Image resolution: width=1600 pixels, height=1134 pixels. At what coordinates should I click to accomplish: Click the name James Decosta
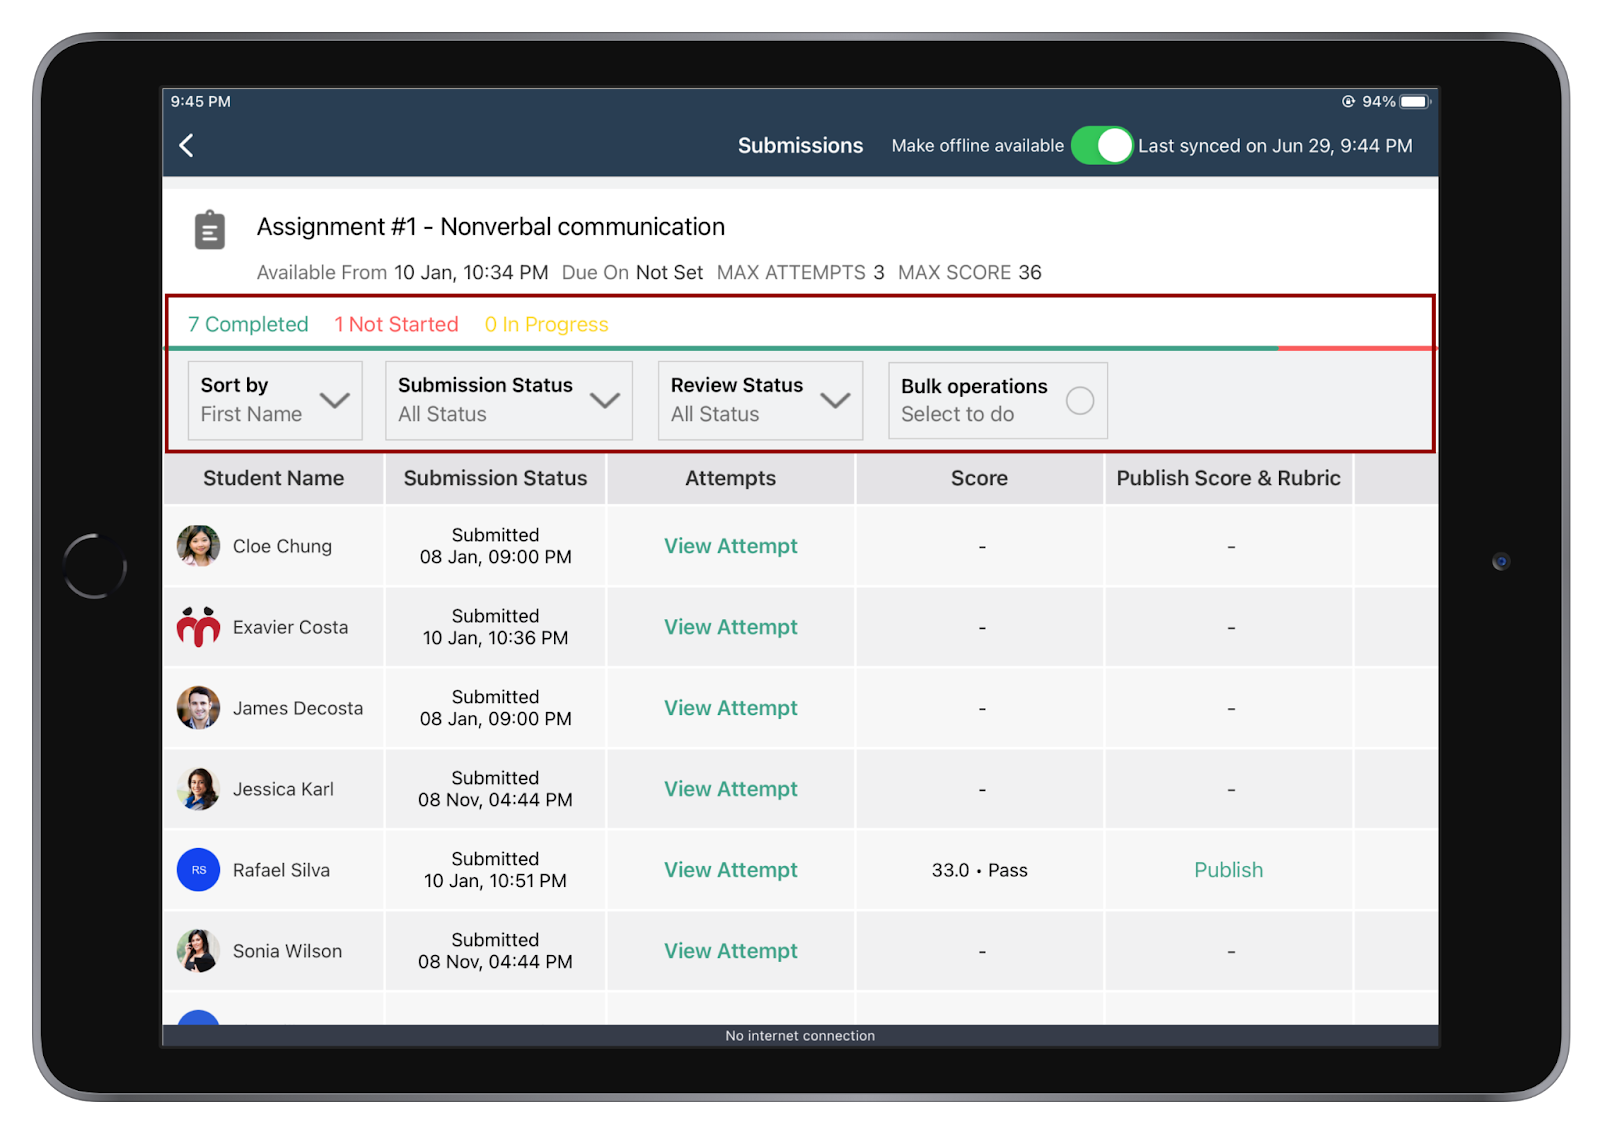pyautogui.click(x=298, y=708)
